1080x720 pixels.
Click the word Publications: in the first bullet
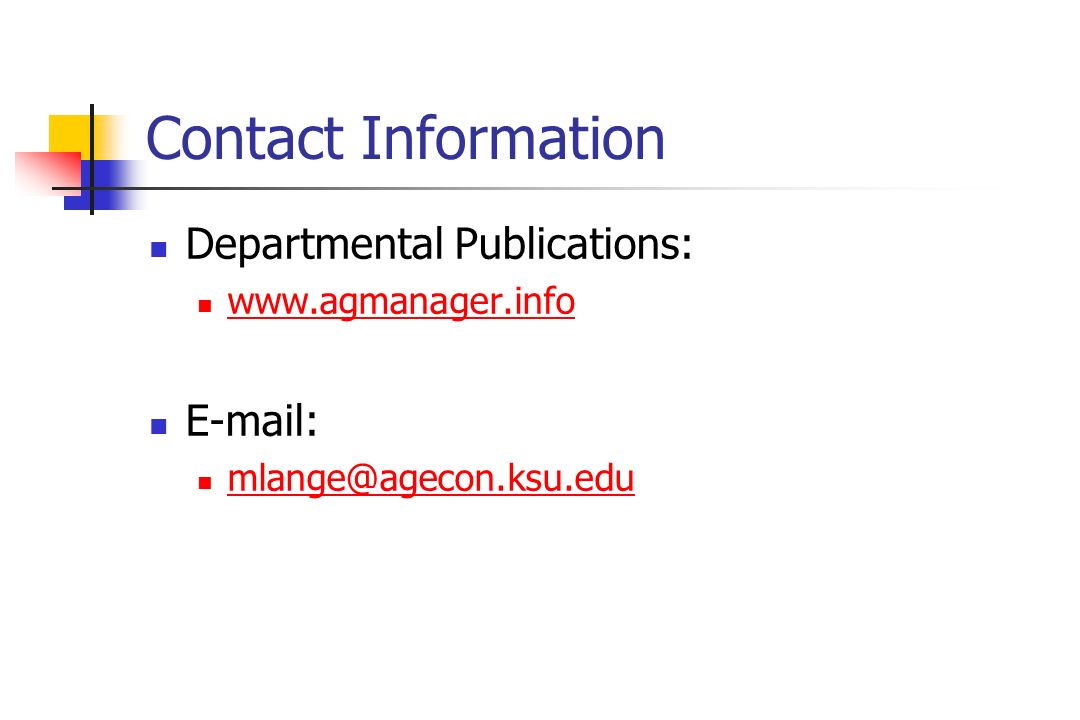573,243
